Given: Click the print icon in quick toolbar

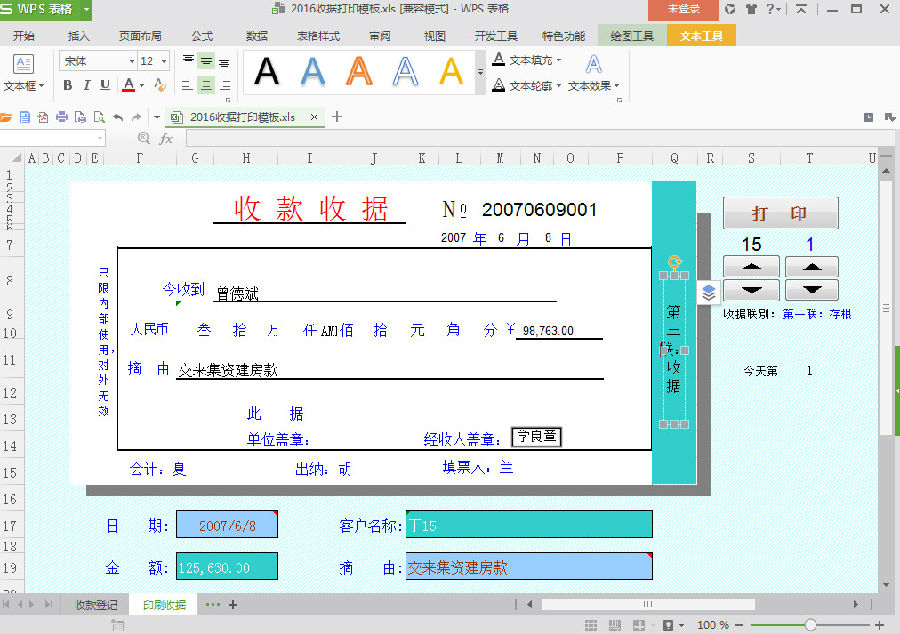Looking at the screenshot, I should click(x=61, y=118).
